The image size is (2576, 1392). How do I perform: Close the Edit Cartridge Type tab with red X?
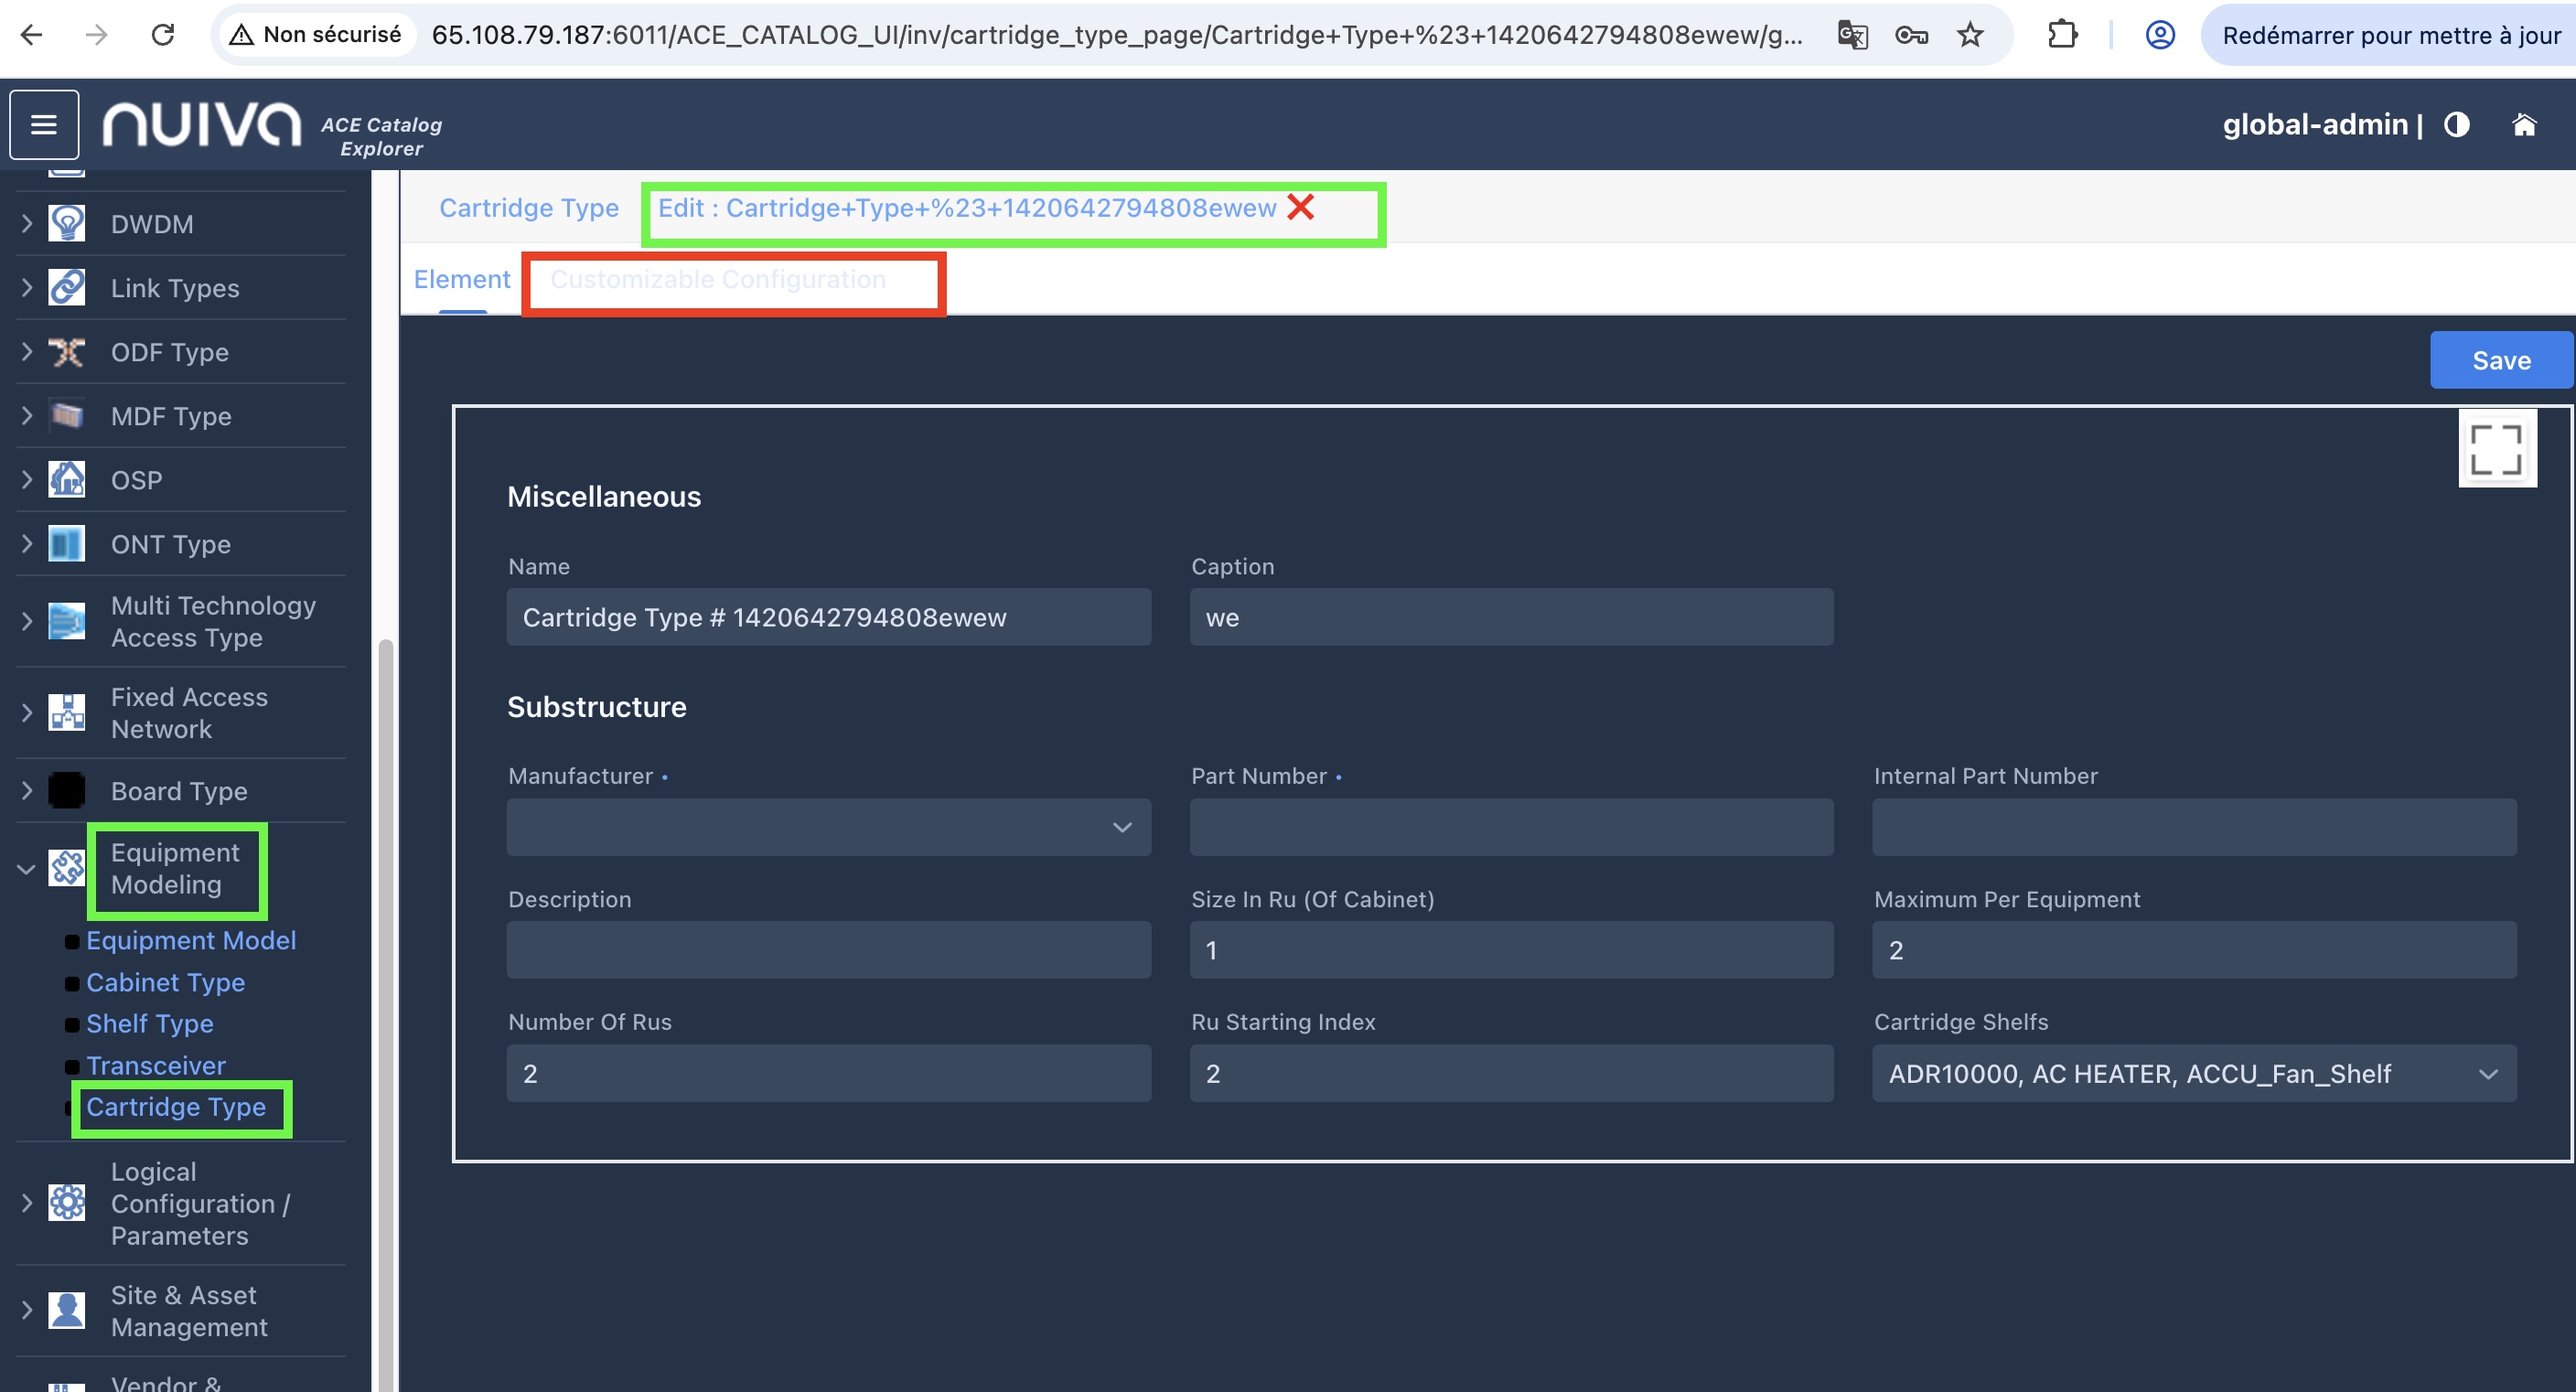coord(1300,207)
